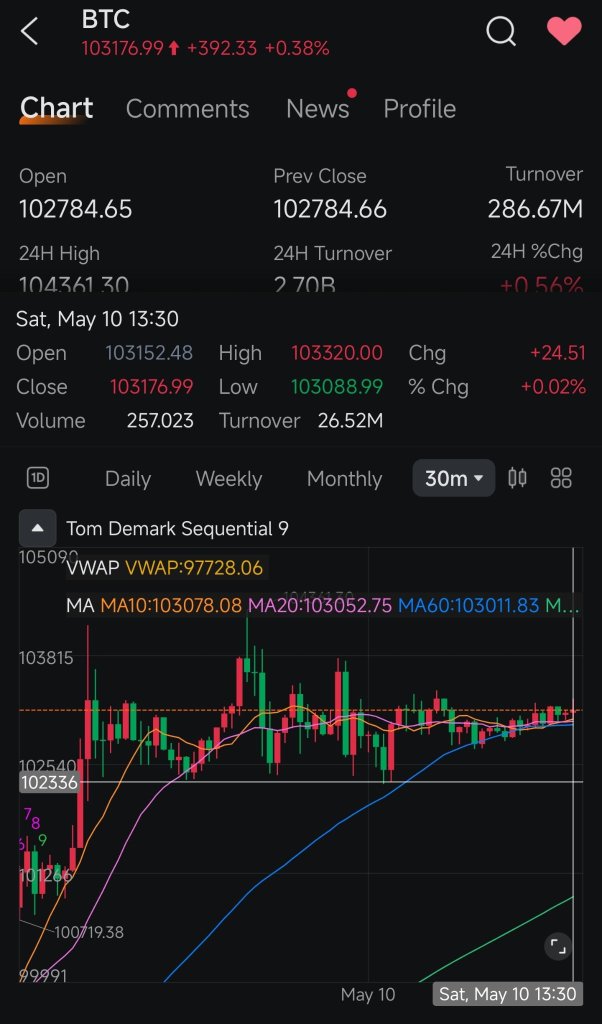Image resolution: width=602 pixels, height=1024 pixels.
Task: Tap the Volume value 257.023
Action: (x=160, y=421)
